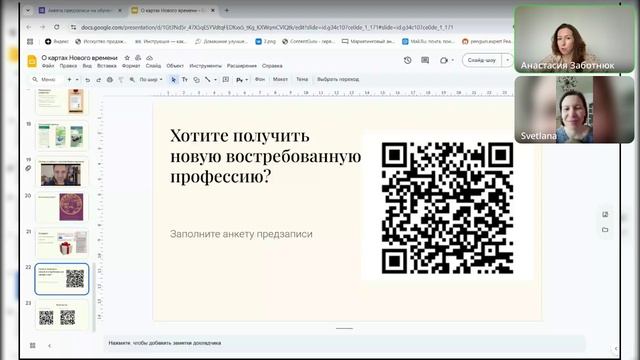
Task: Open the 'Вставка' menu
Action: pos(107,66)
